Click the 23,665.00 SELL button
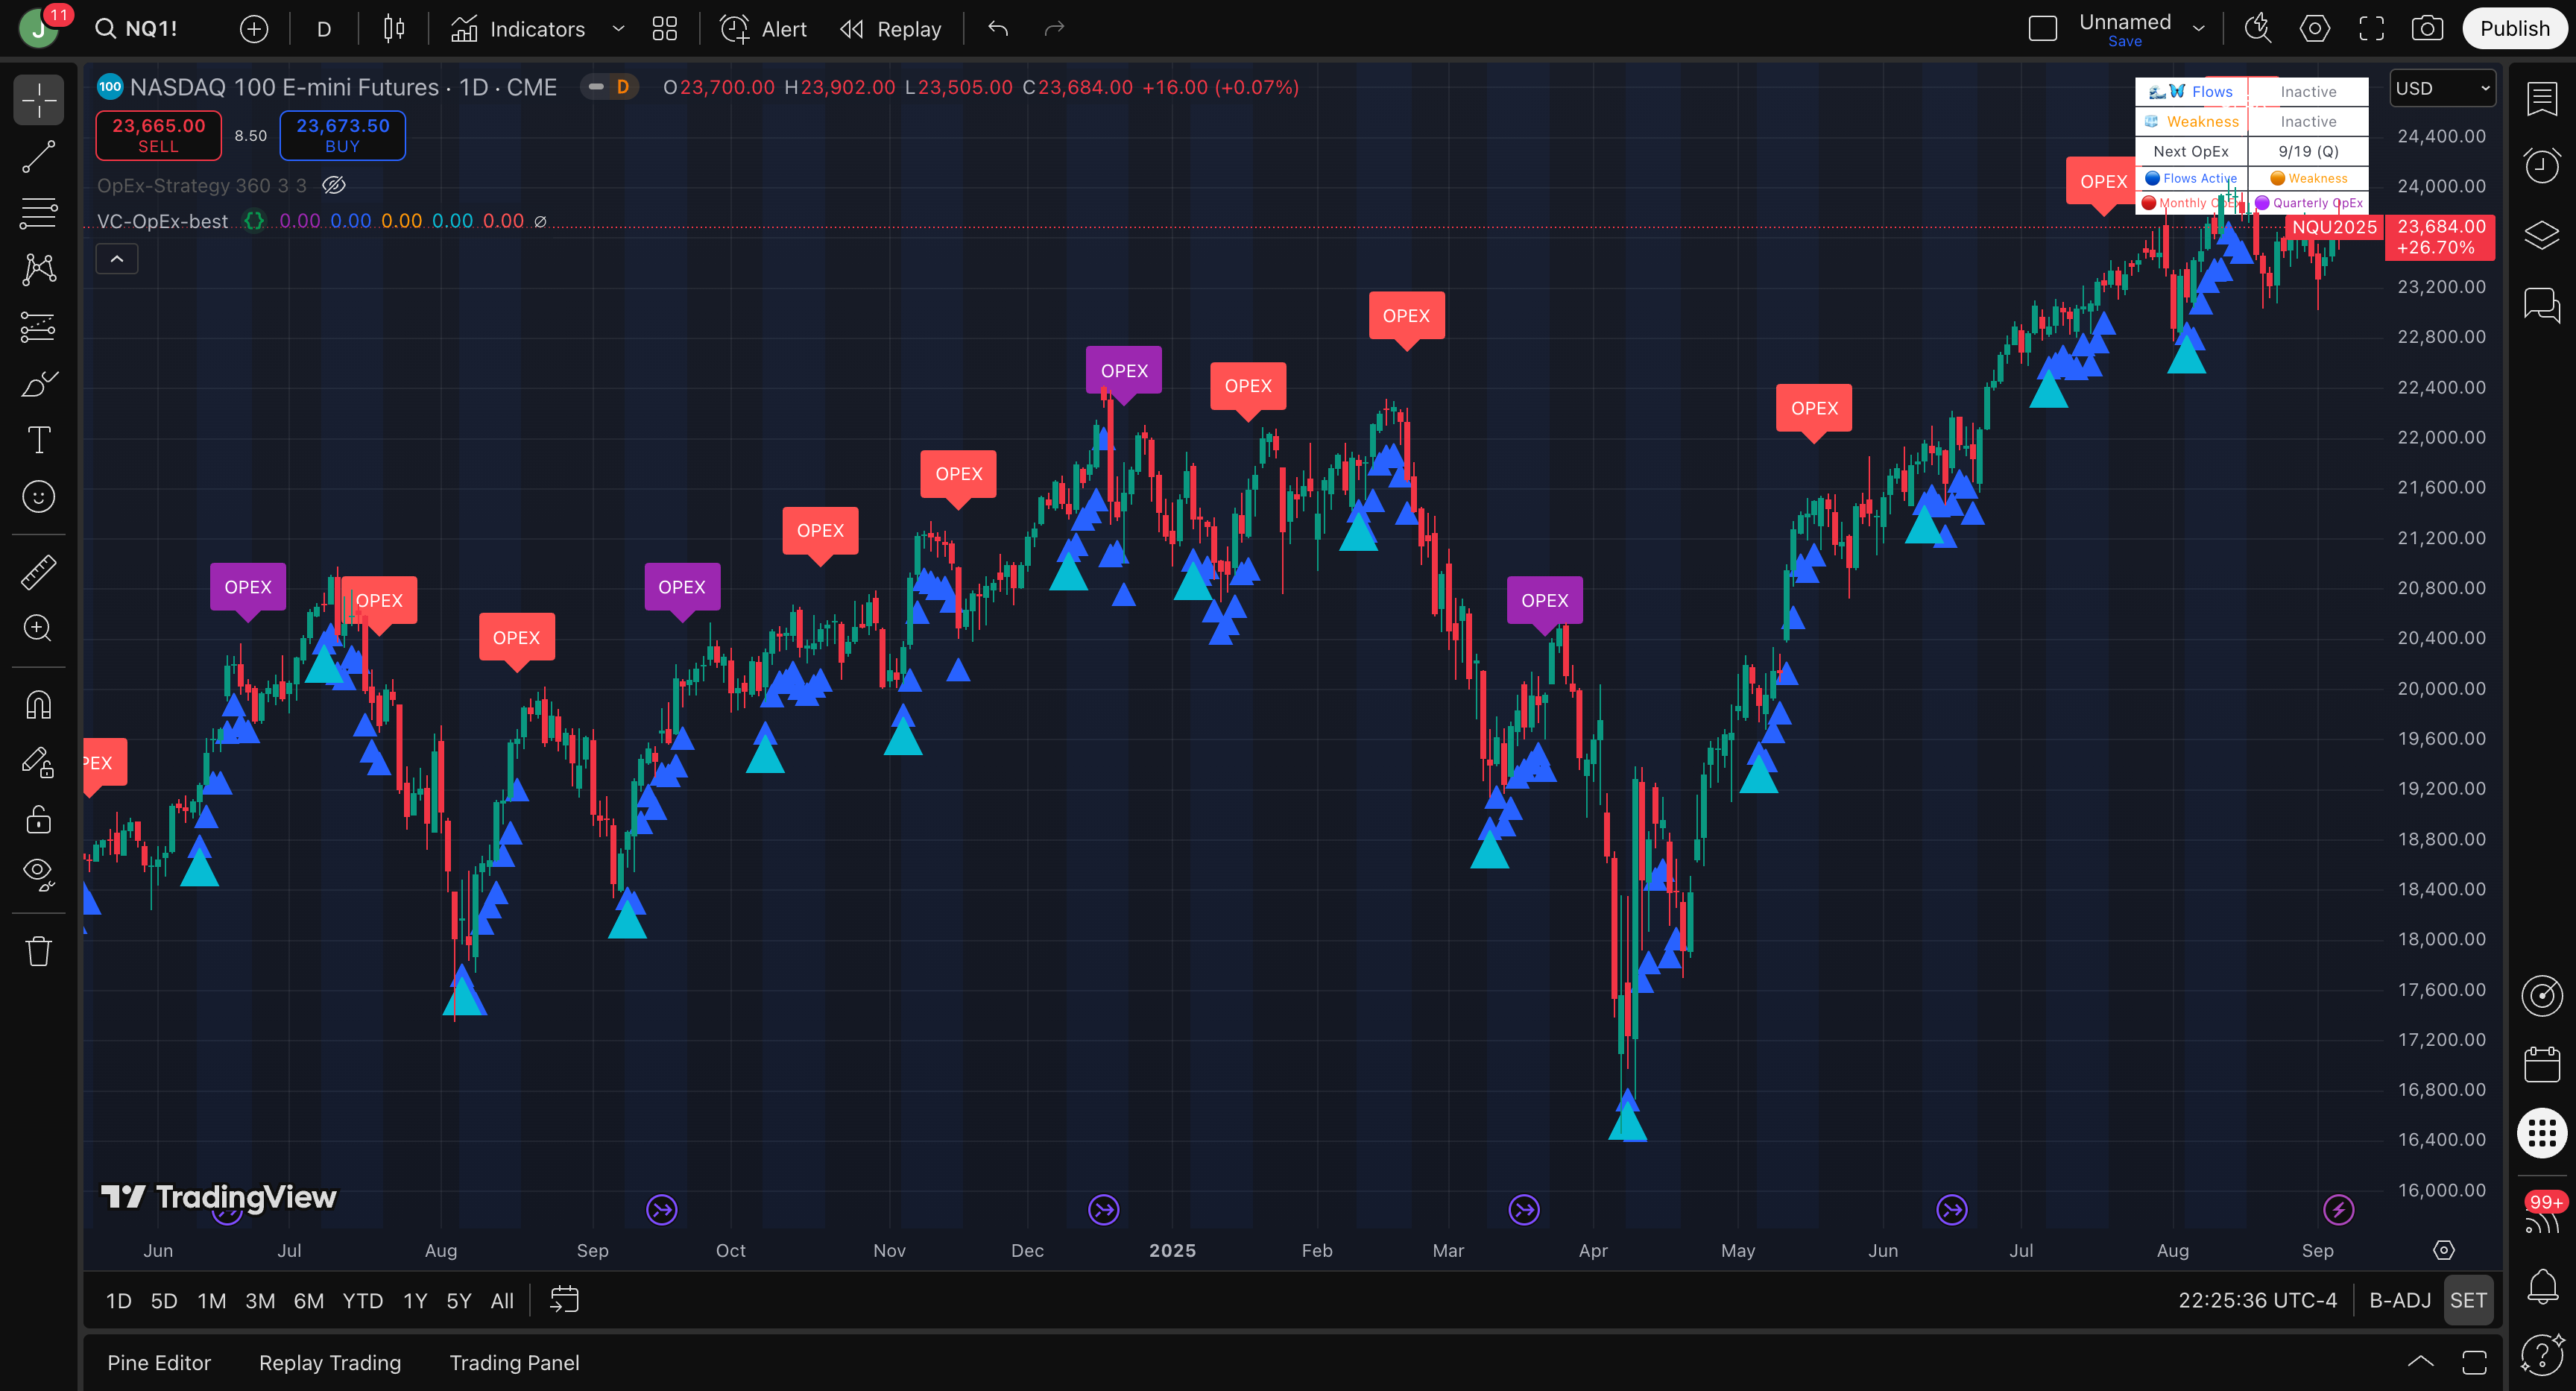Image resolution: width=2576 pixels, height=1391 pixels. click(x=158, y=135)
